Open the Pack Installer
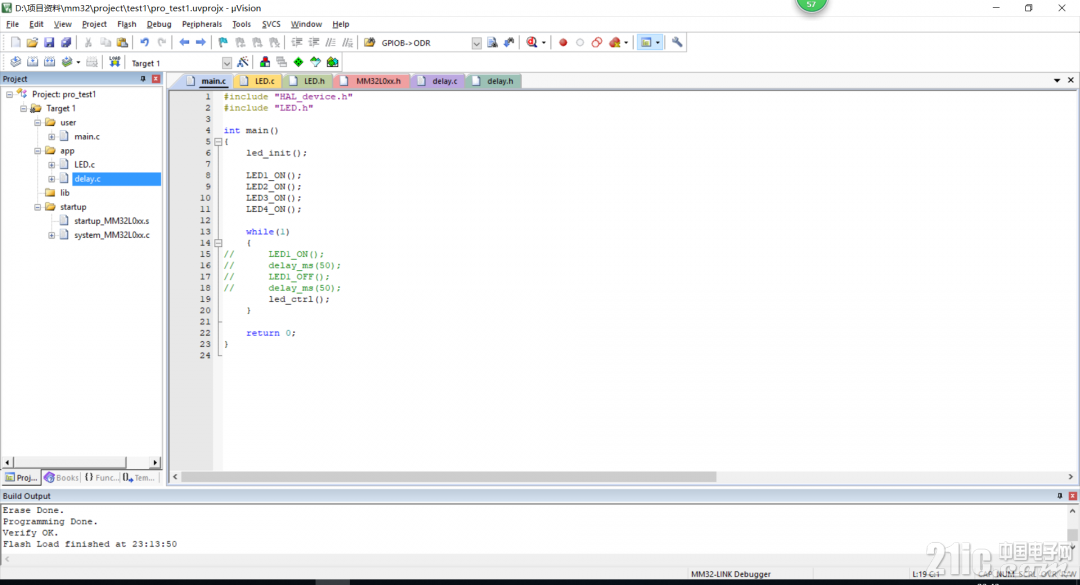 [333, 63]
